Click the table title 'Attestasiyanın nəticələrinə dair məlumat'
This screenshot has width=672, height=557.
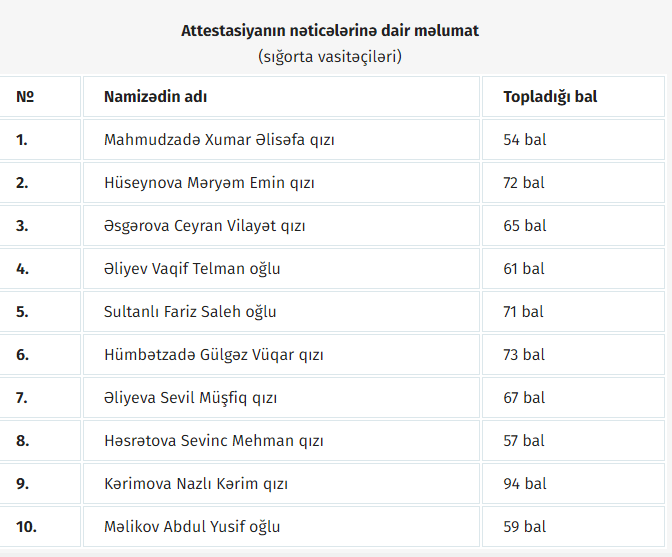tap(330, 31)
